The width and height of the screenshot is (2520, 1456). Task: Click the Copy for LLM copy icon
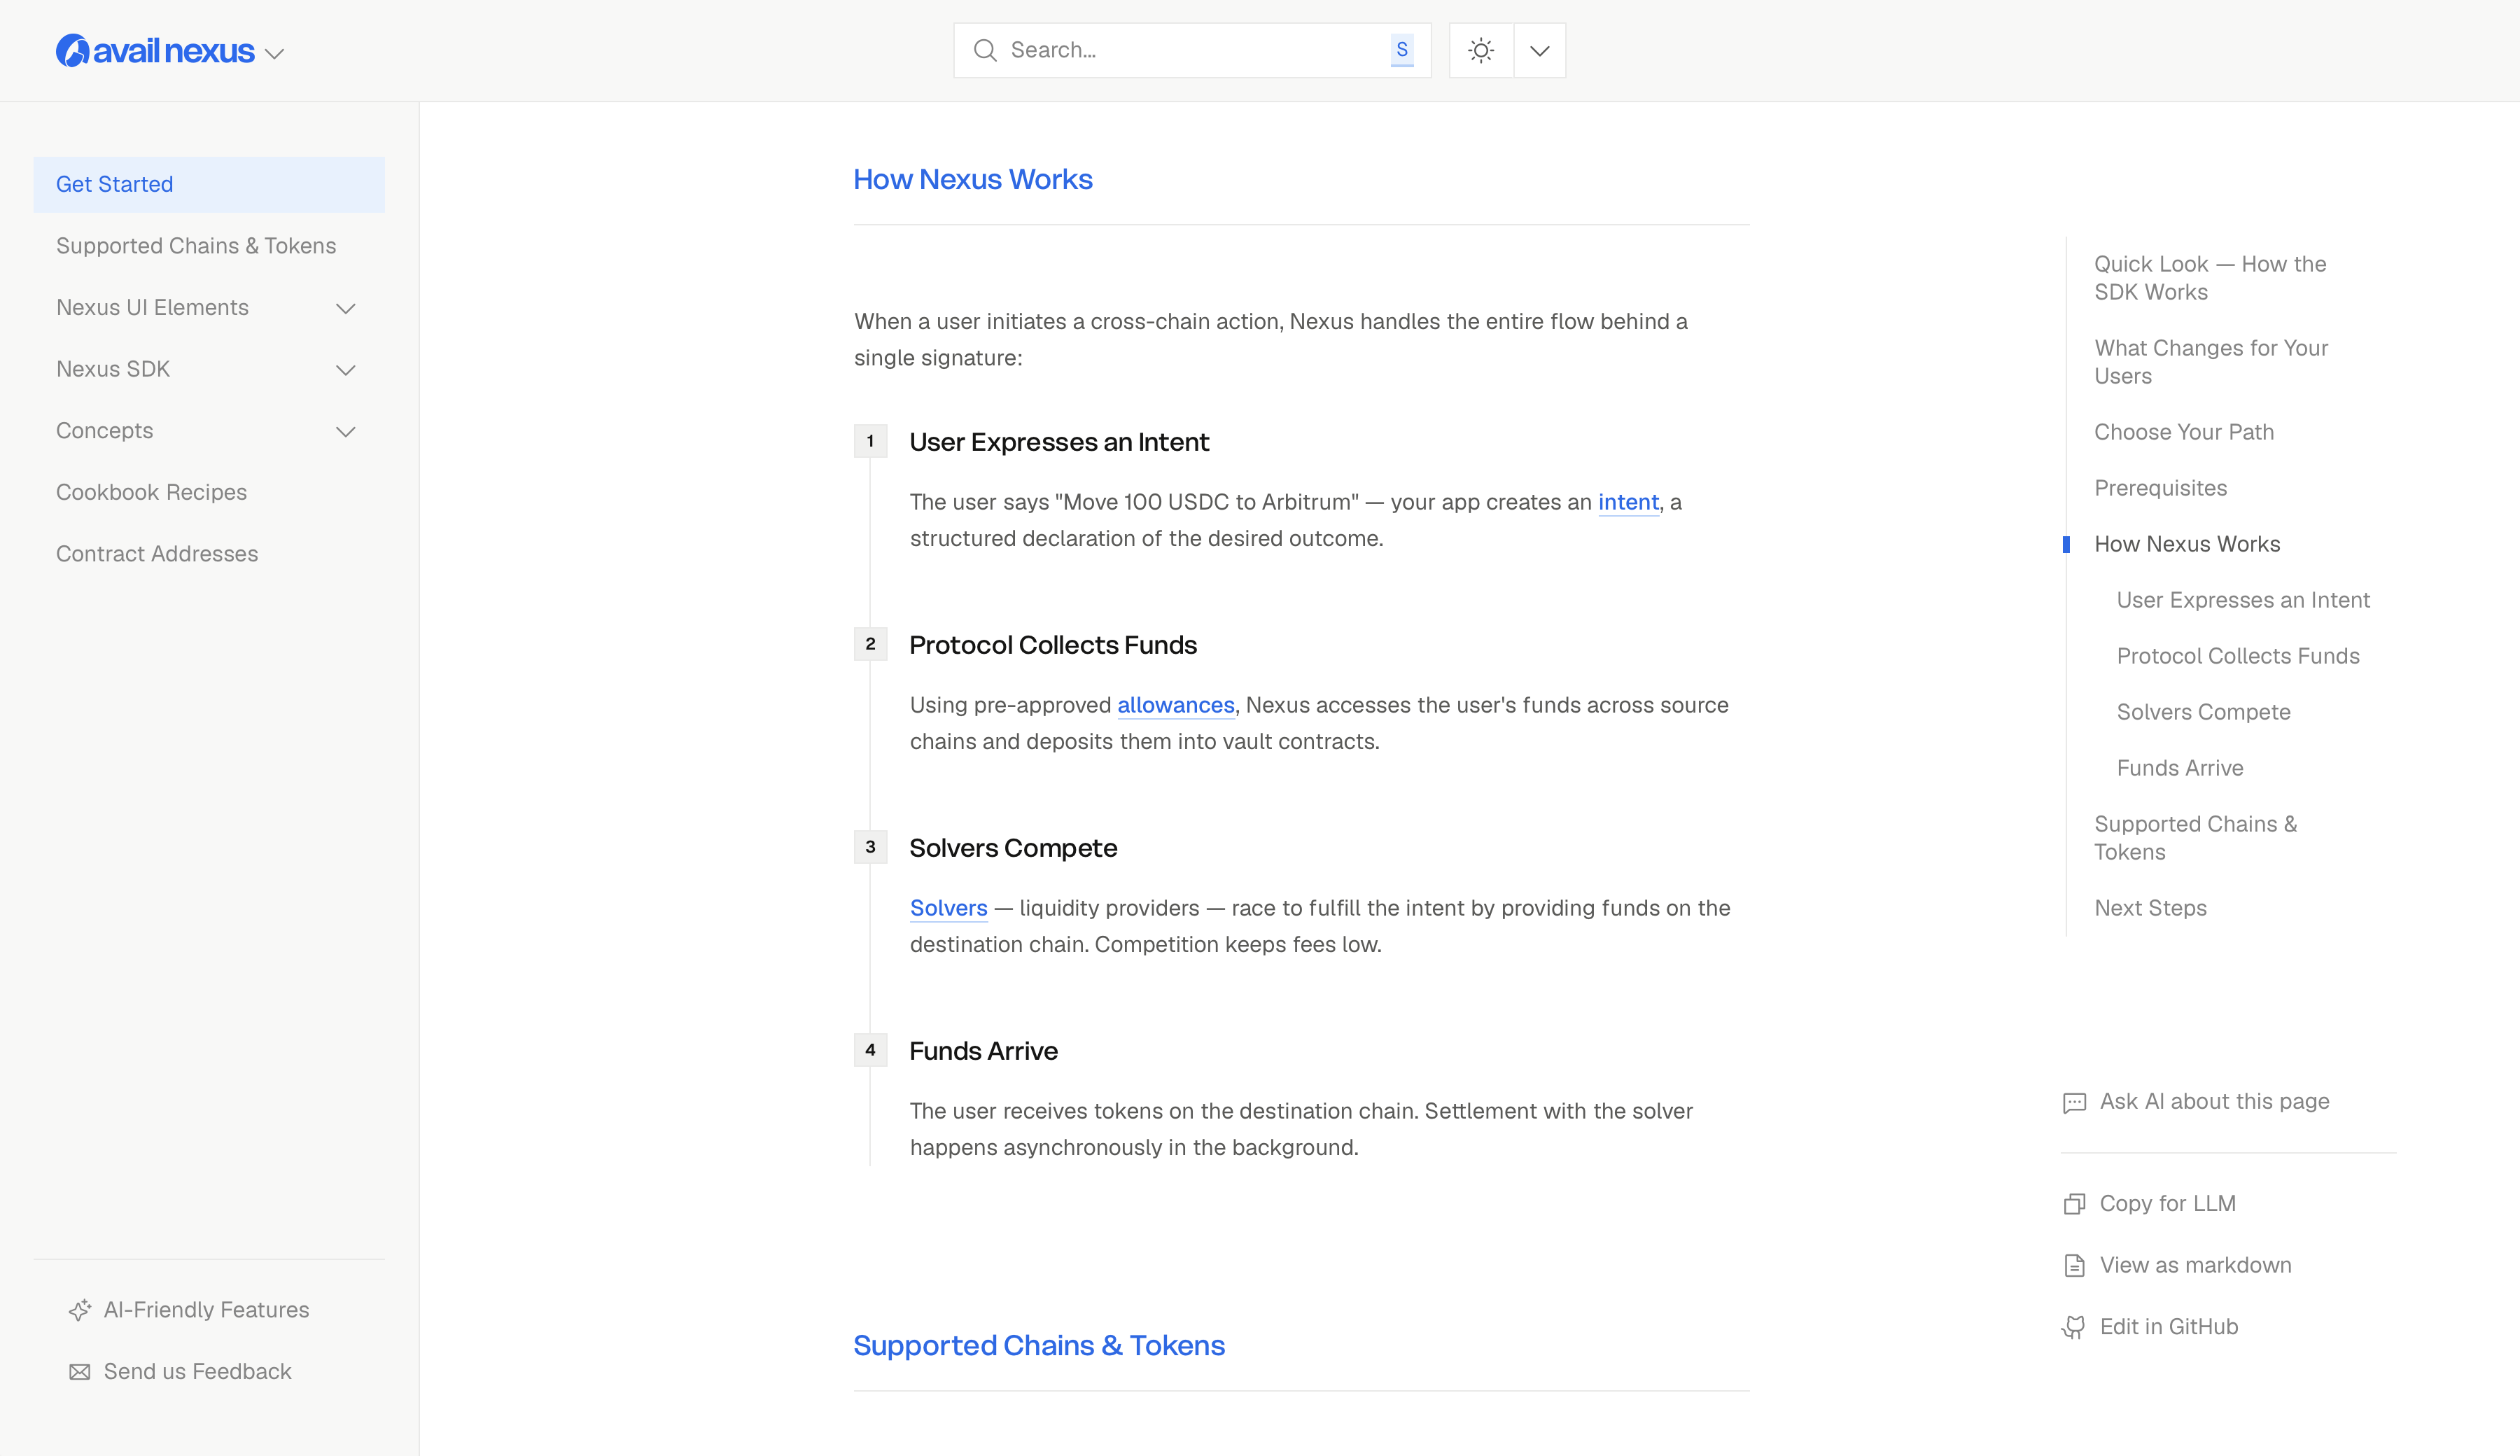(x=2075, y=1204)
